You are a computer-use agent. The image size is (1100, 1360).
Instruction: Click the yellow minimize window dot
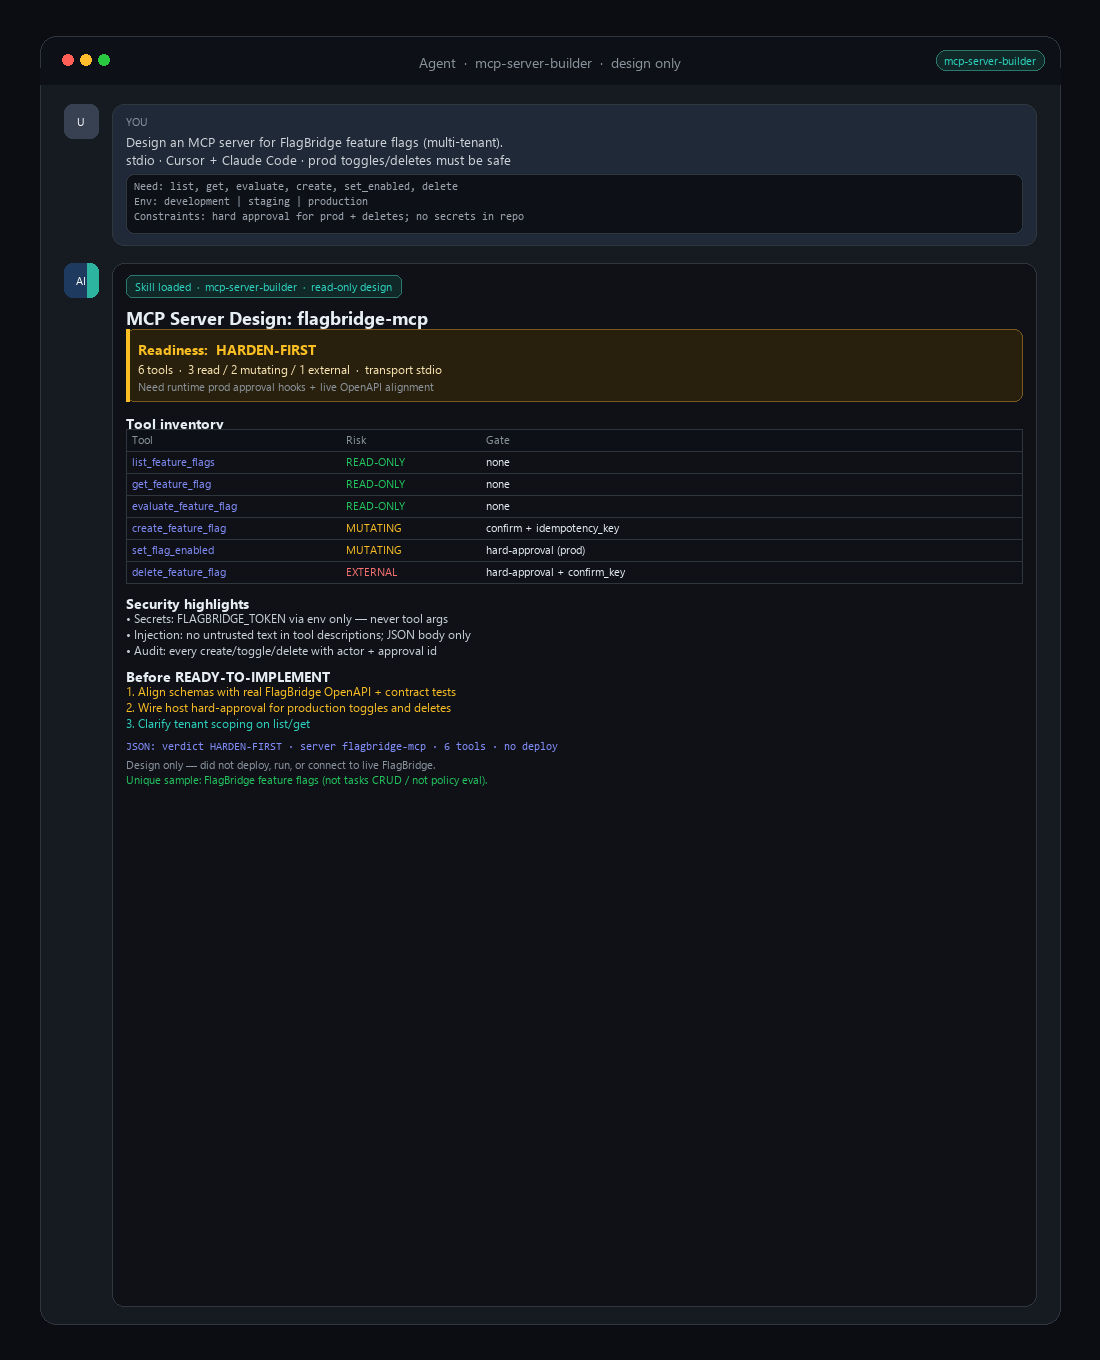point(86,60)
